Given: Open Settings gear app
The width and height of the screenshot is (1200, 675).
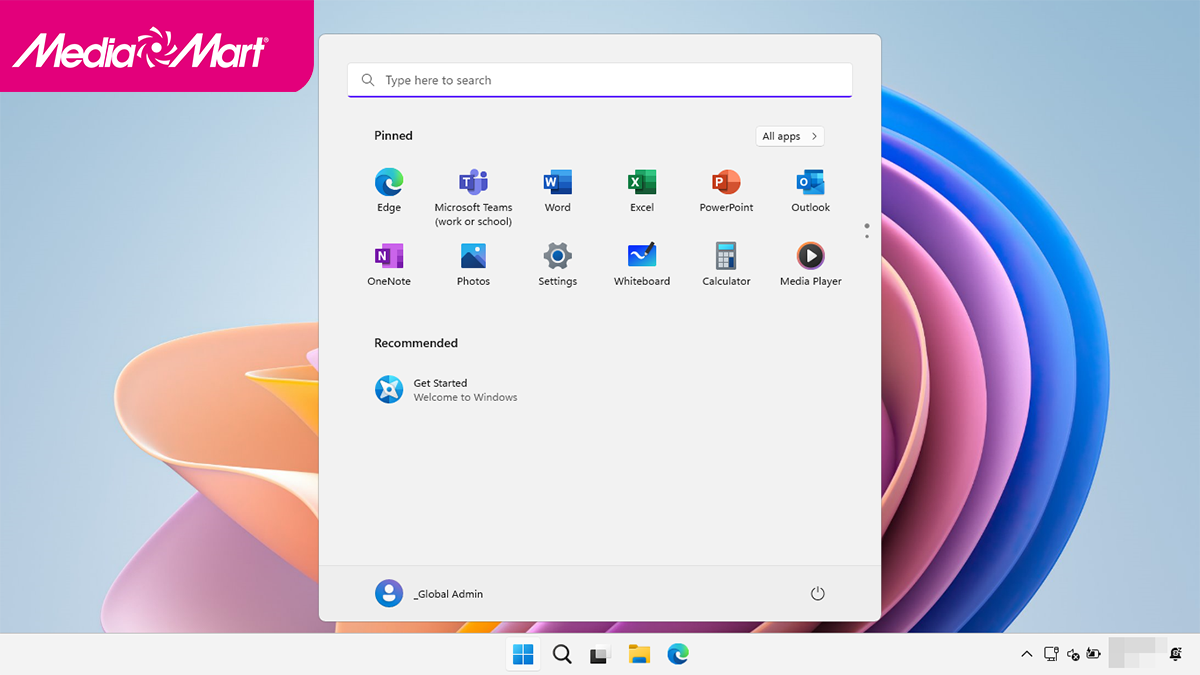Looking at the screenshot, I should [557, 257].
